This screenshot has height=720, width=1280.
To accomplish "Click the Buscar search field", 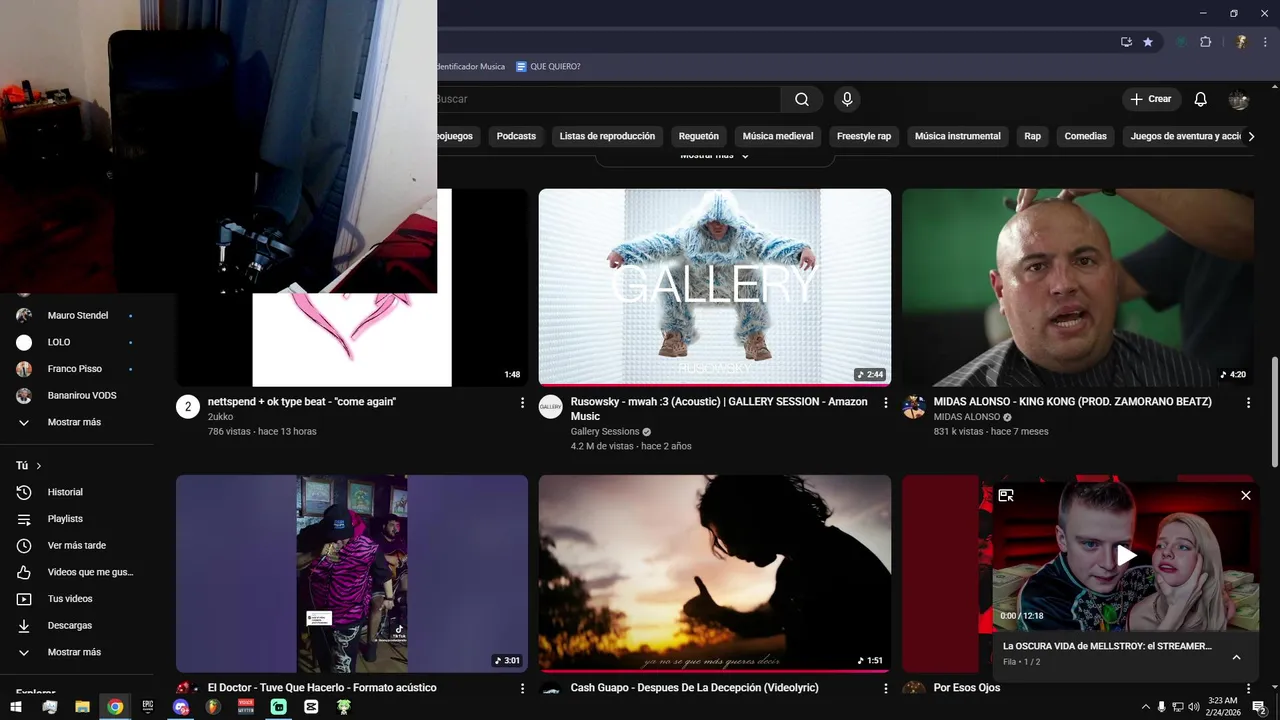I will [x=608, y=99].
